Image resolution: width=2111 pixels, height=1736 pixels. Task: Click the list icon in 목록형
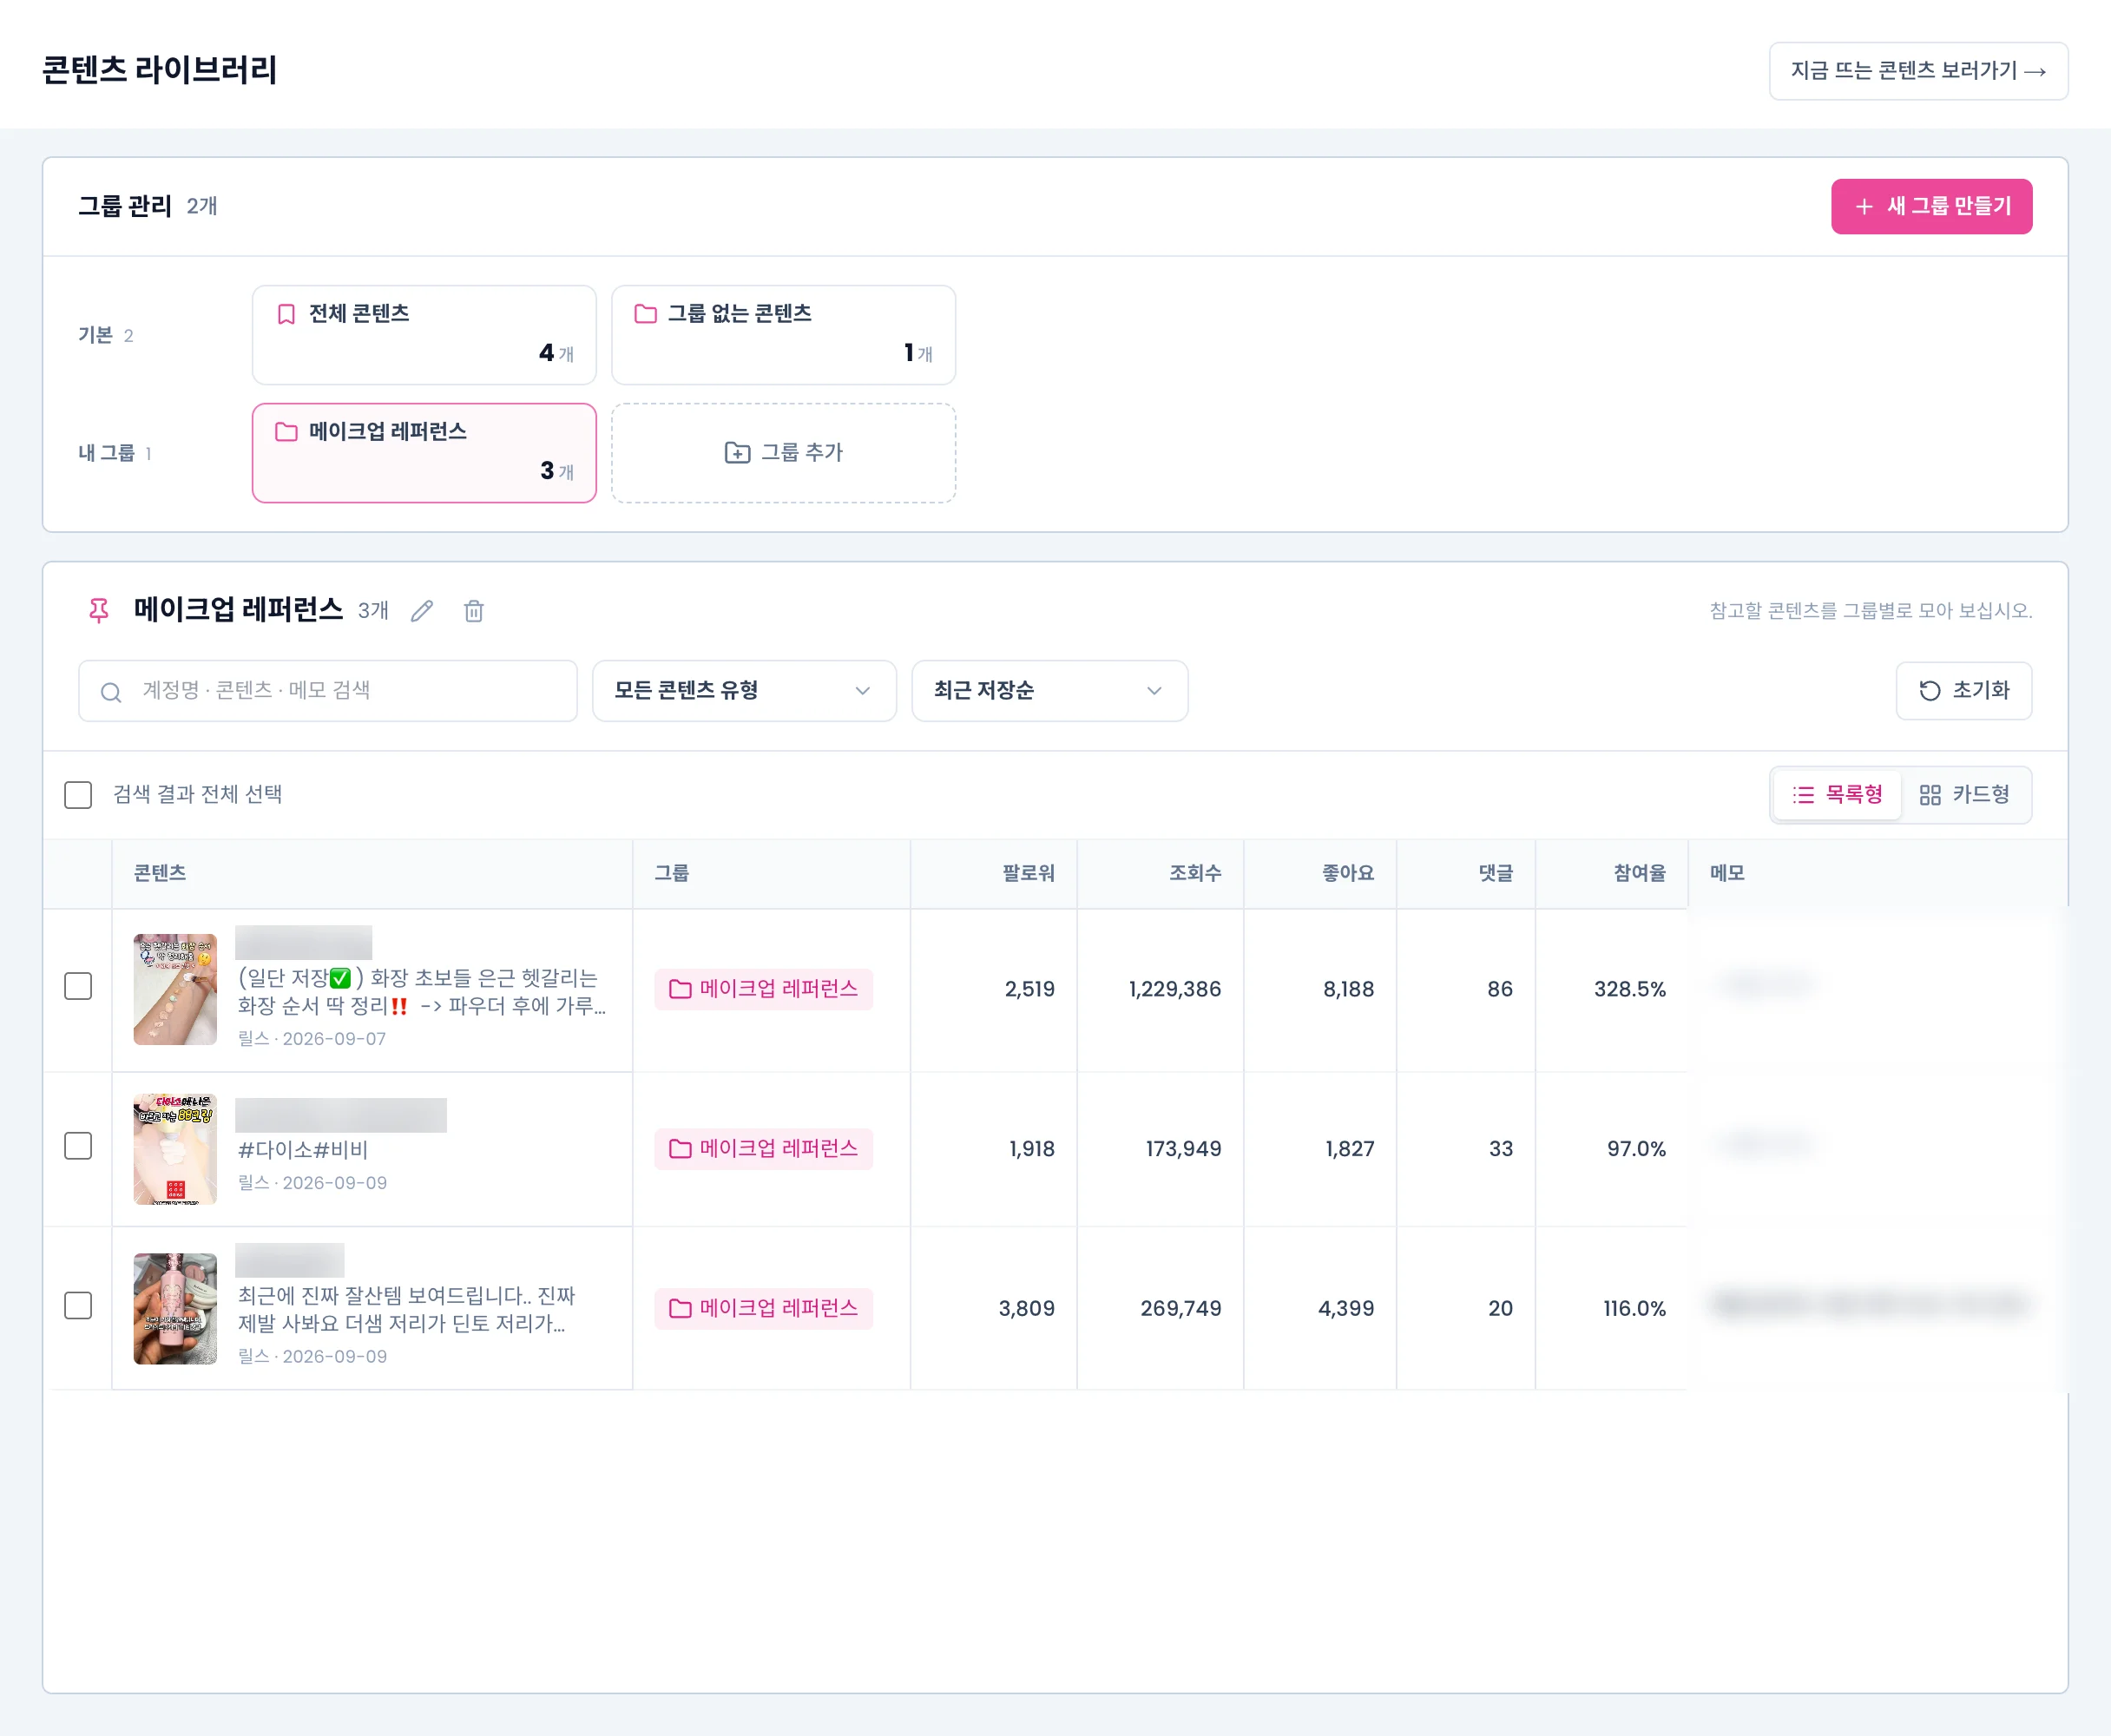(1803, 795)
